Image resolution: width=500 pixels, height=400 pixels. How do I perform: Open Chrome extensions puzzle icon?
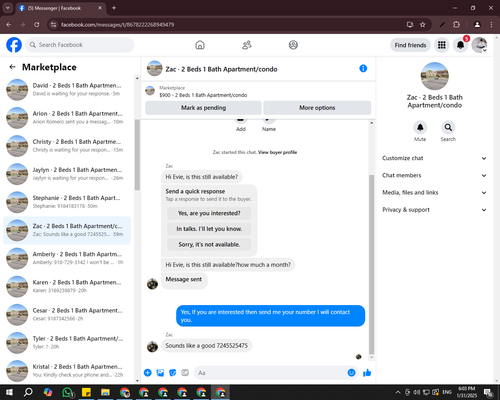pyautogui.click(x=456, y=25)
